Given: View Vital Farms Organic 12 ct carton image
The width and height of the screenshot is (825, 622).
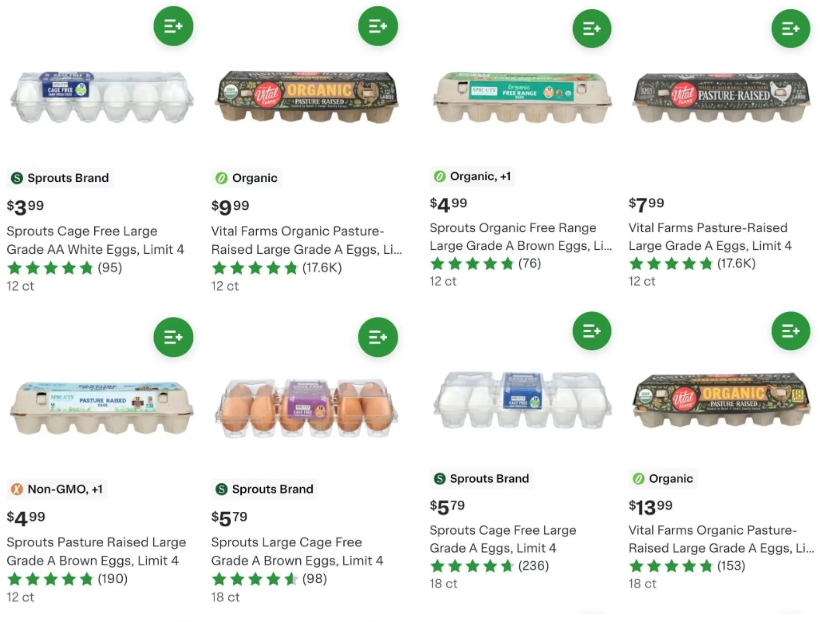Looking at the screenshot, I should pos(306,97).
